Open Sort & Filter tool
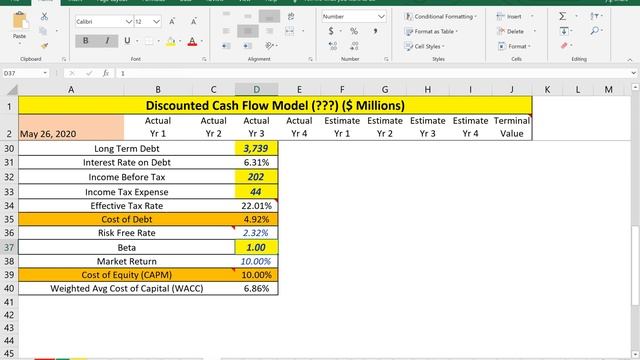640x360 pixels. (x=594, y=16)
